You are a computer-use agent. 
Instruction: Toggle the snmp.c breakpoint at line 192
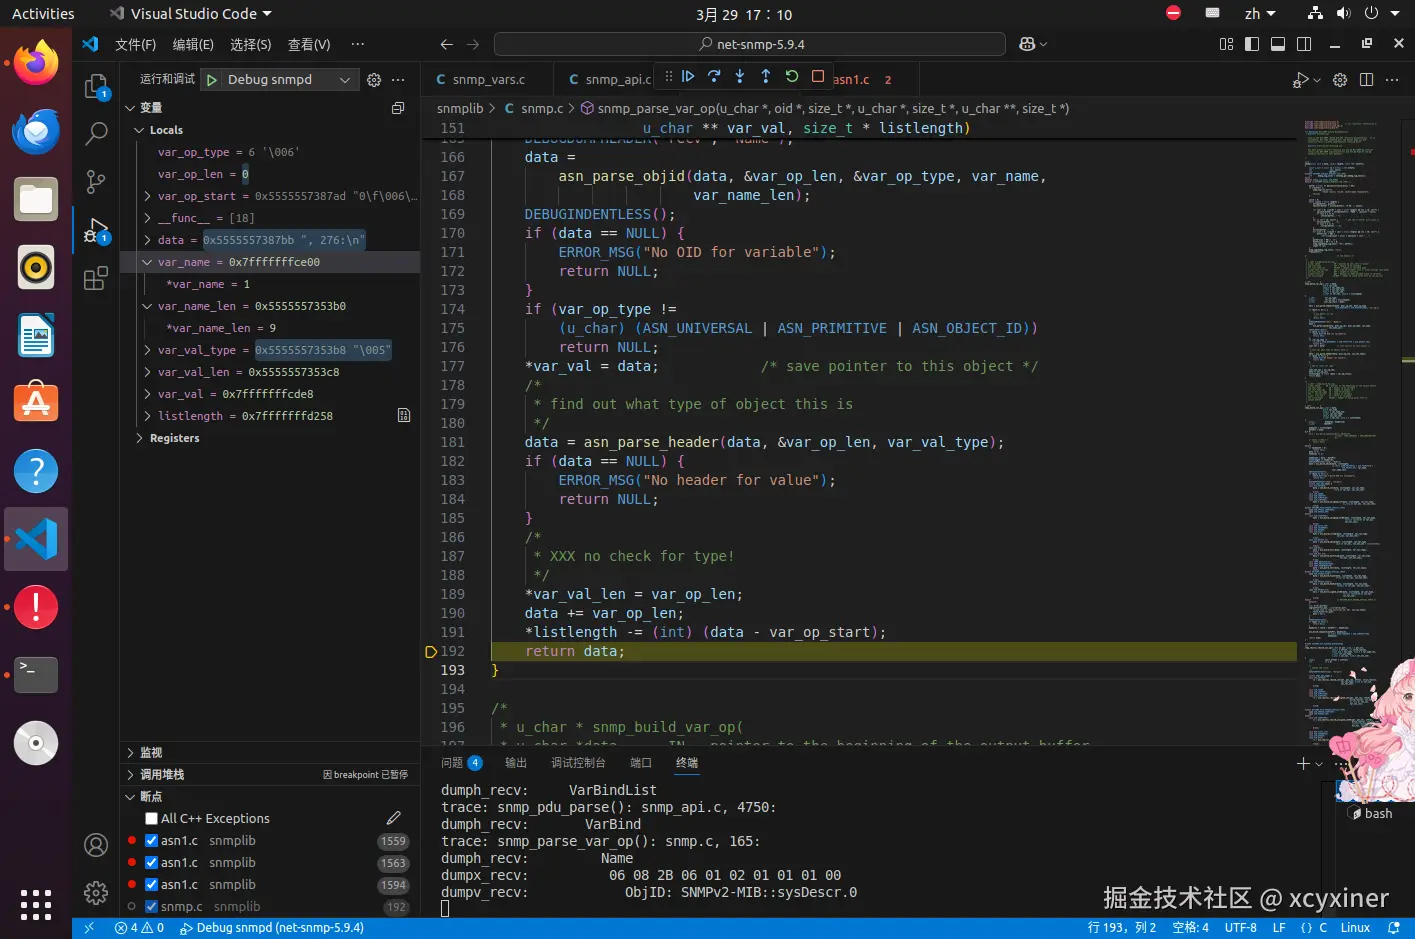152,907
